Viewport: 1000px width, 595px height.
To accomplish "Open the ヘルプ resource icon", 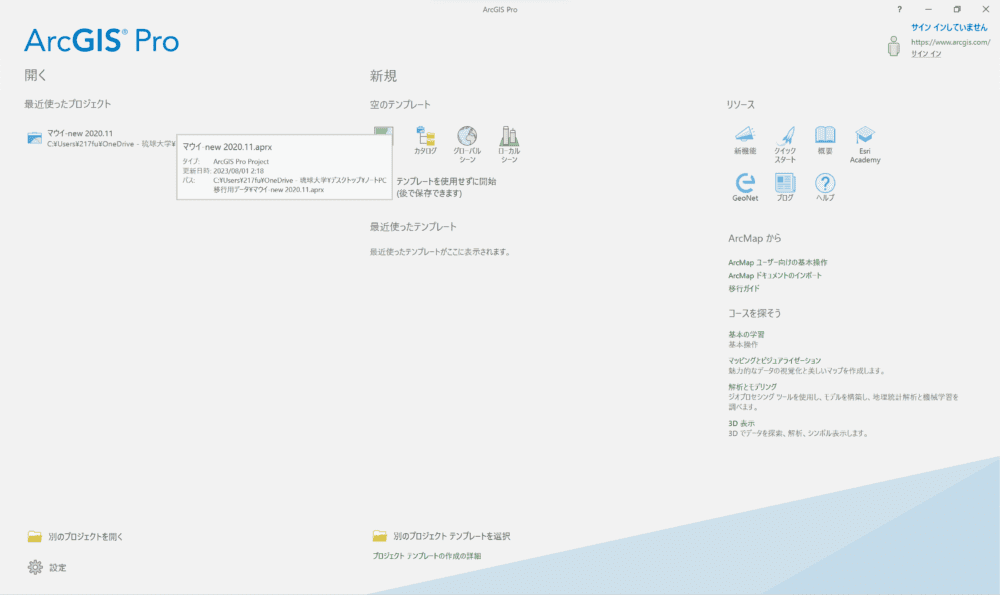I will coord(825,183).
